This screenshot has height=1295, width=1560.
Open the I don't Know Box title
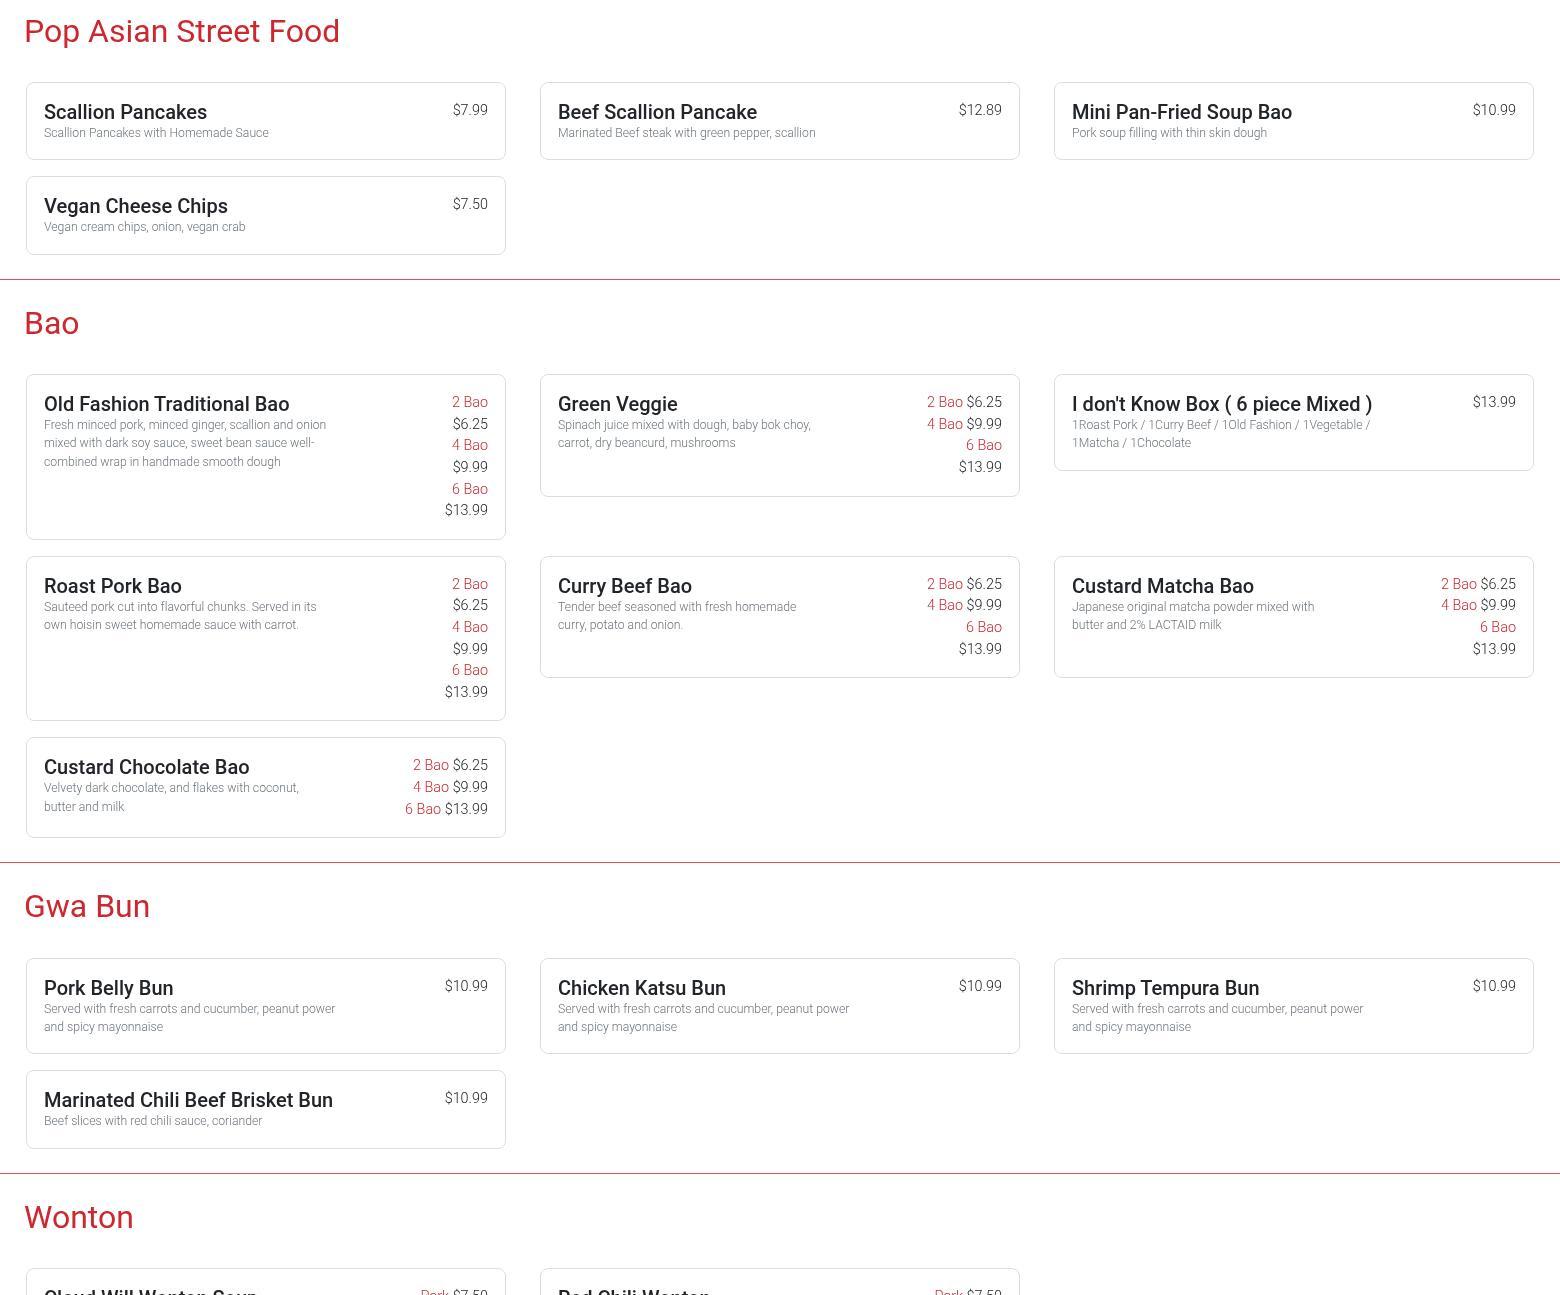[1222, 404]
